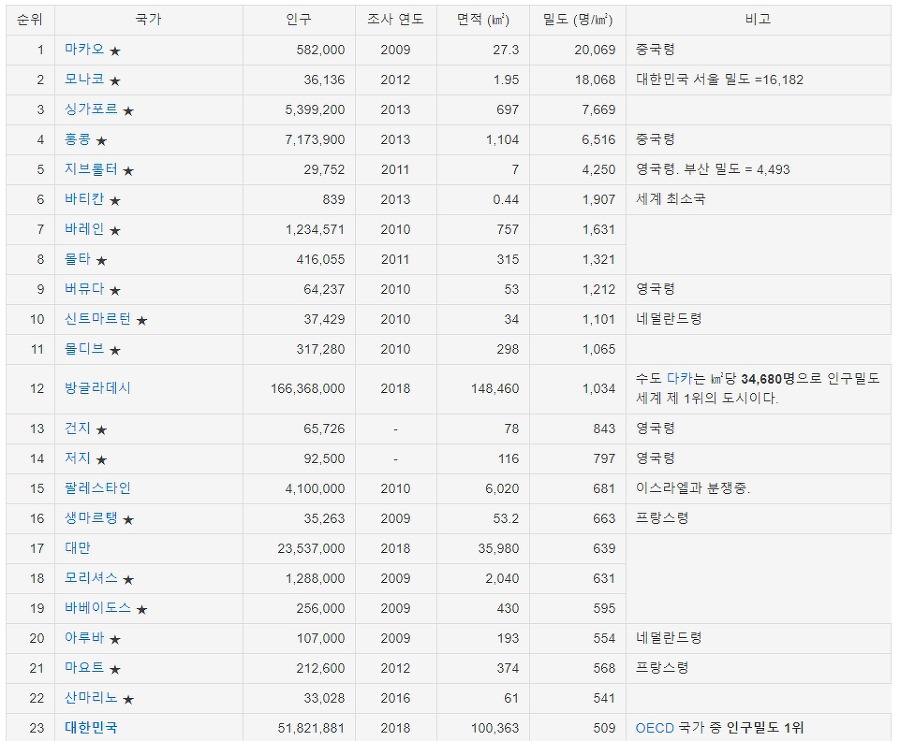Click the star beside 건지
Image resolution: width=900 pixels, height=741 pixels.
click(x=102, y=430)
